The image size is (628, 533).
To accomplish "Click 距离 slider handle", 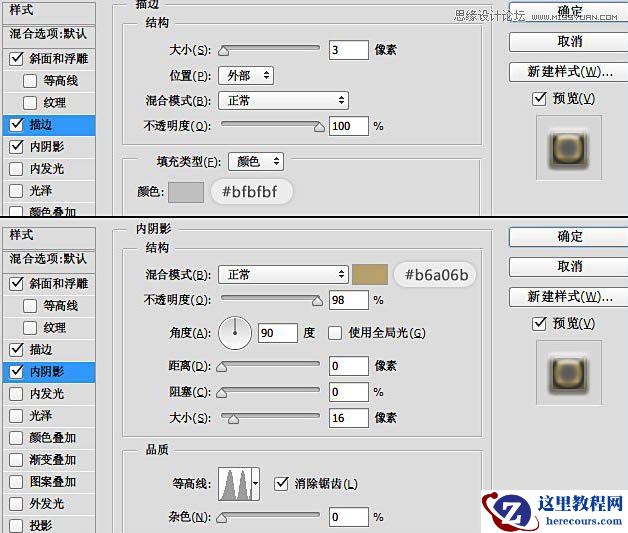I will point(221,367).
